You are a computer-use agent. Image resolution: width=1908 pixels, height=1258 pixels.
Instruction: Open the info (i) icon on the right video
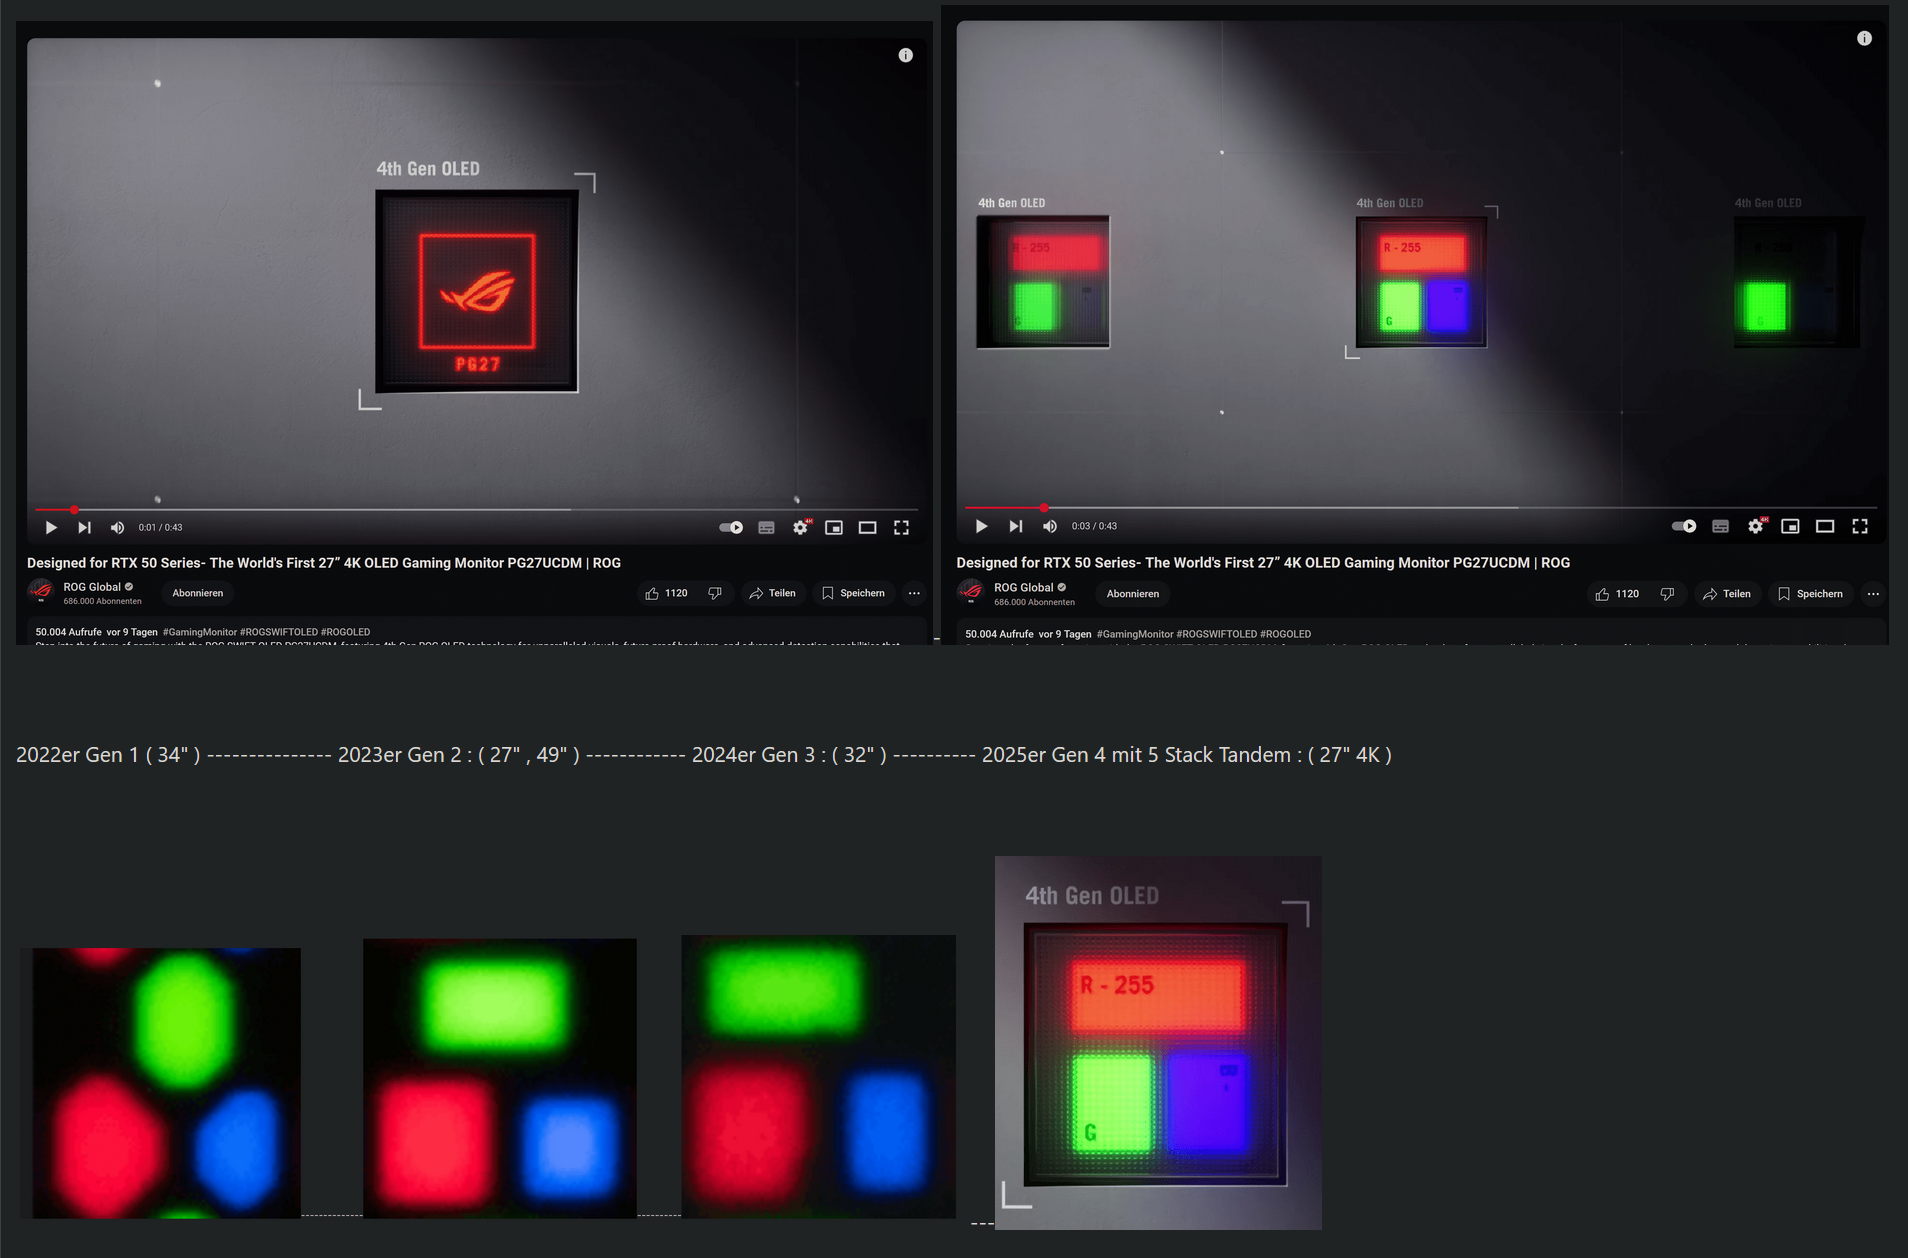point(1863,38)
